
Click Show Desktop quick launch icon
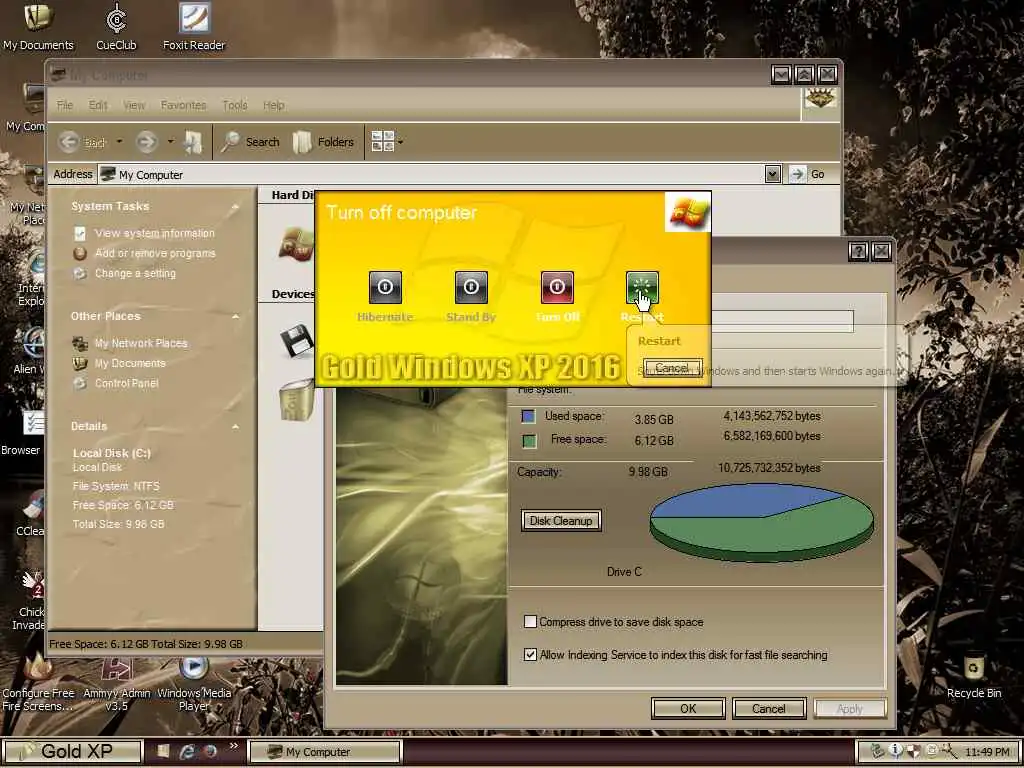[x=163, y=752]
